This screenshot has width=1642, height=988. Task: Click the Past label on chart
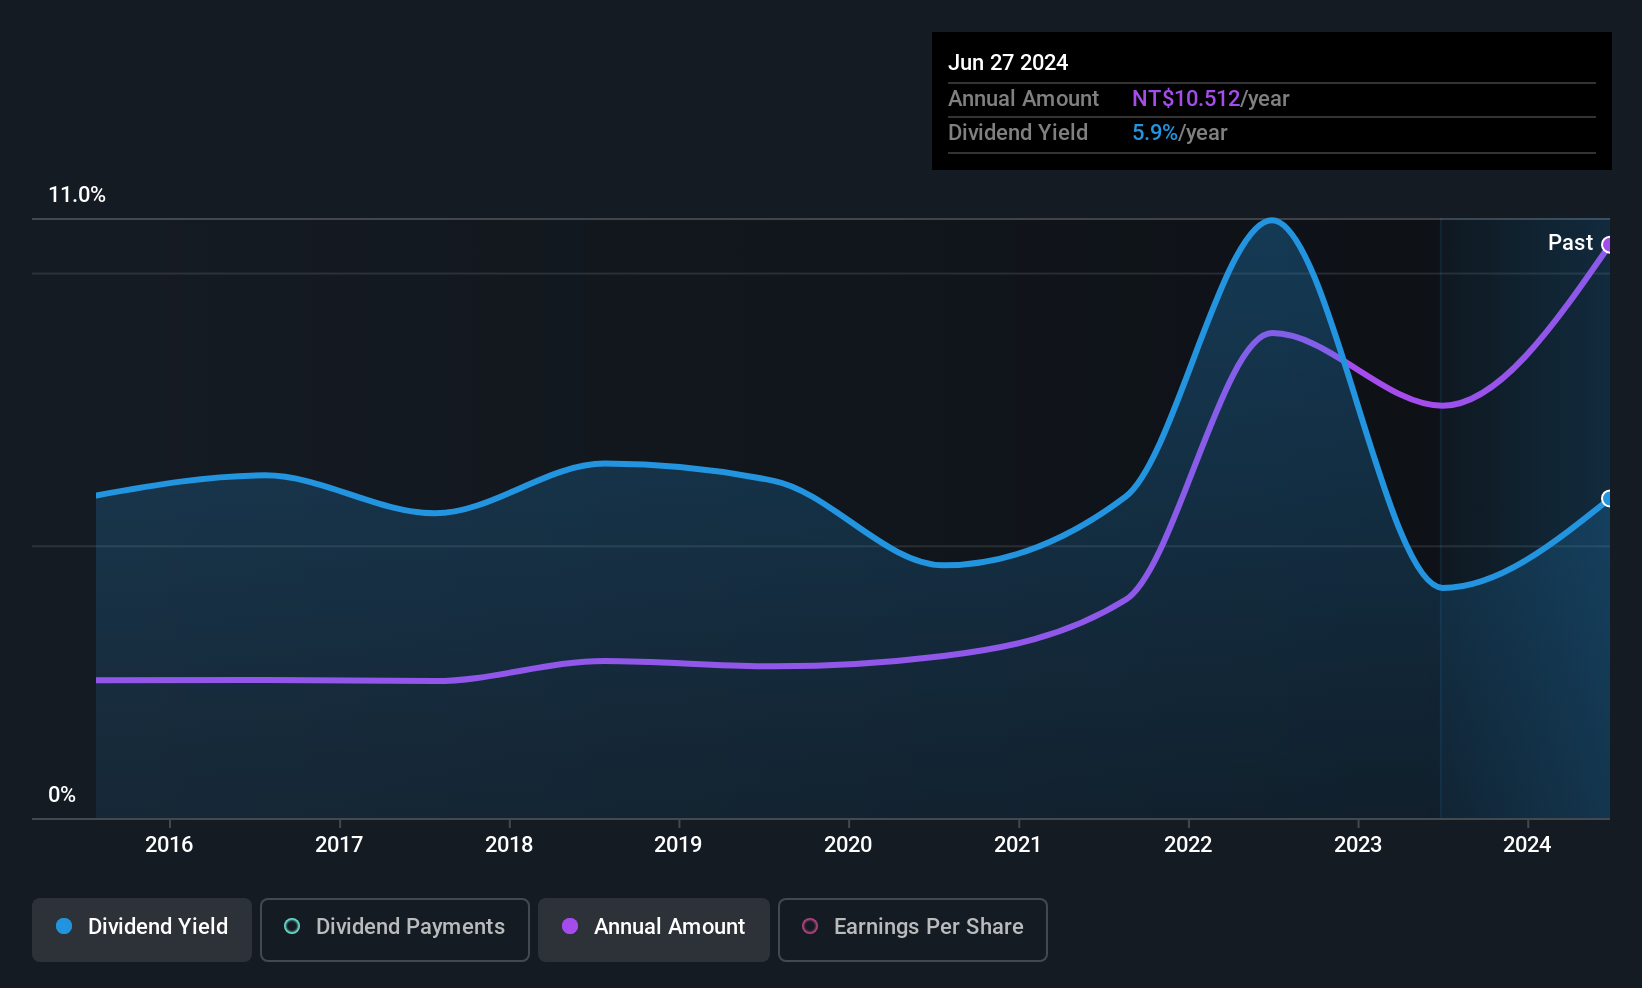1570,243
